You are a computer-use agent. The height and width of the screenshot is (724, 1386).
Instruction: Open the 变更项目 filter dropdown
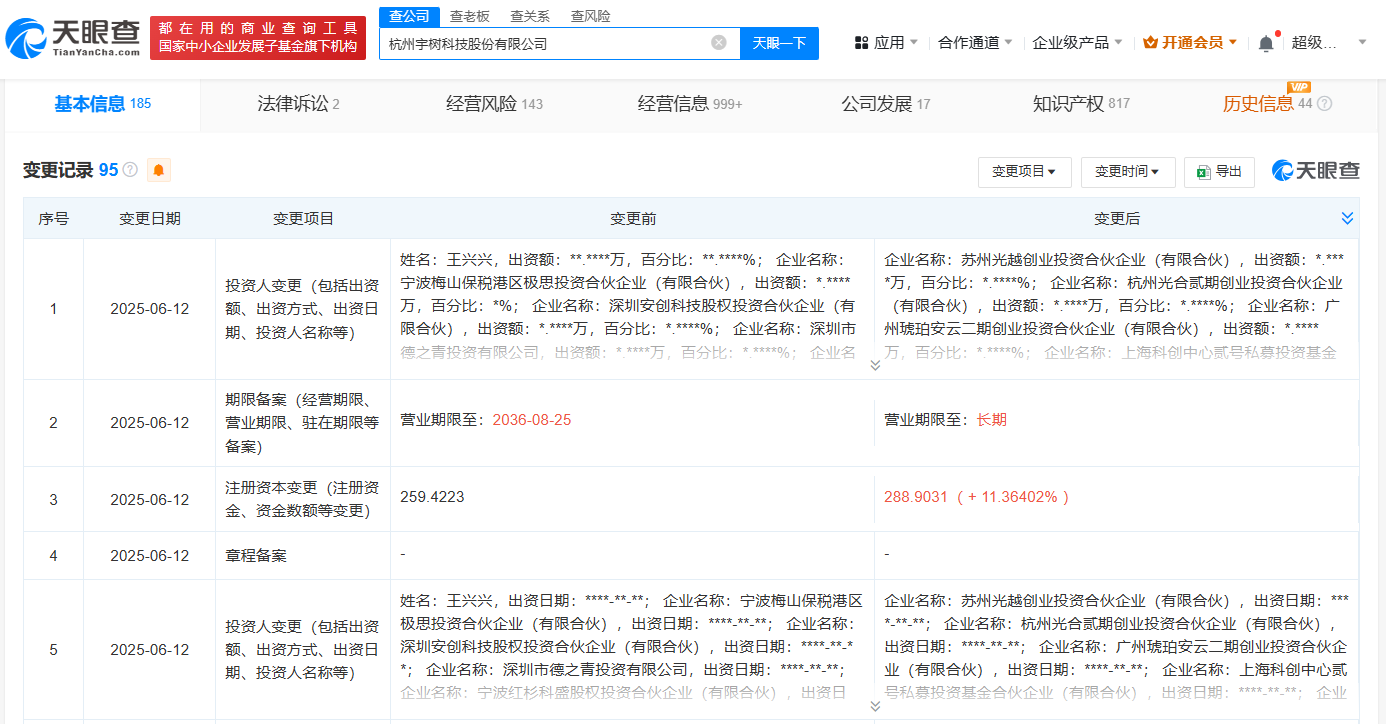pyautogui.click(x=1024, y=172)
